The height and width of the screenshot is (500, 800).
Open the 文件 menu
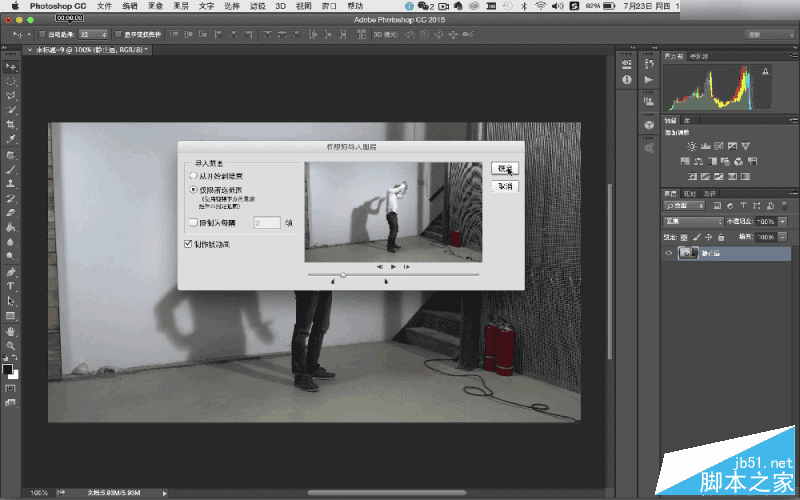(x=104, y=6)
